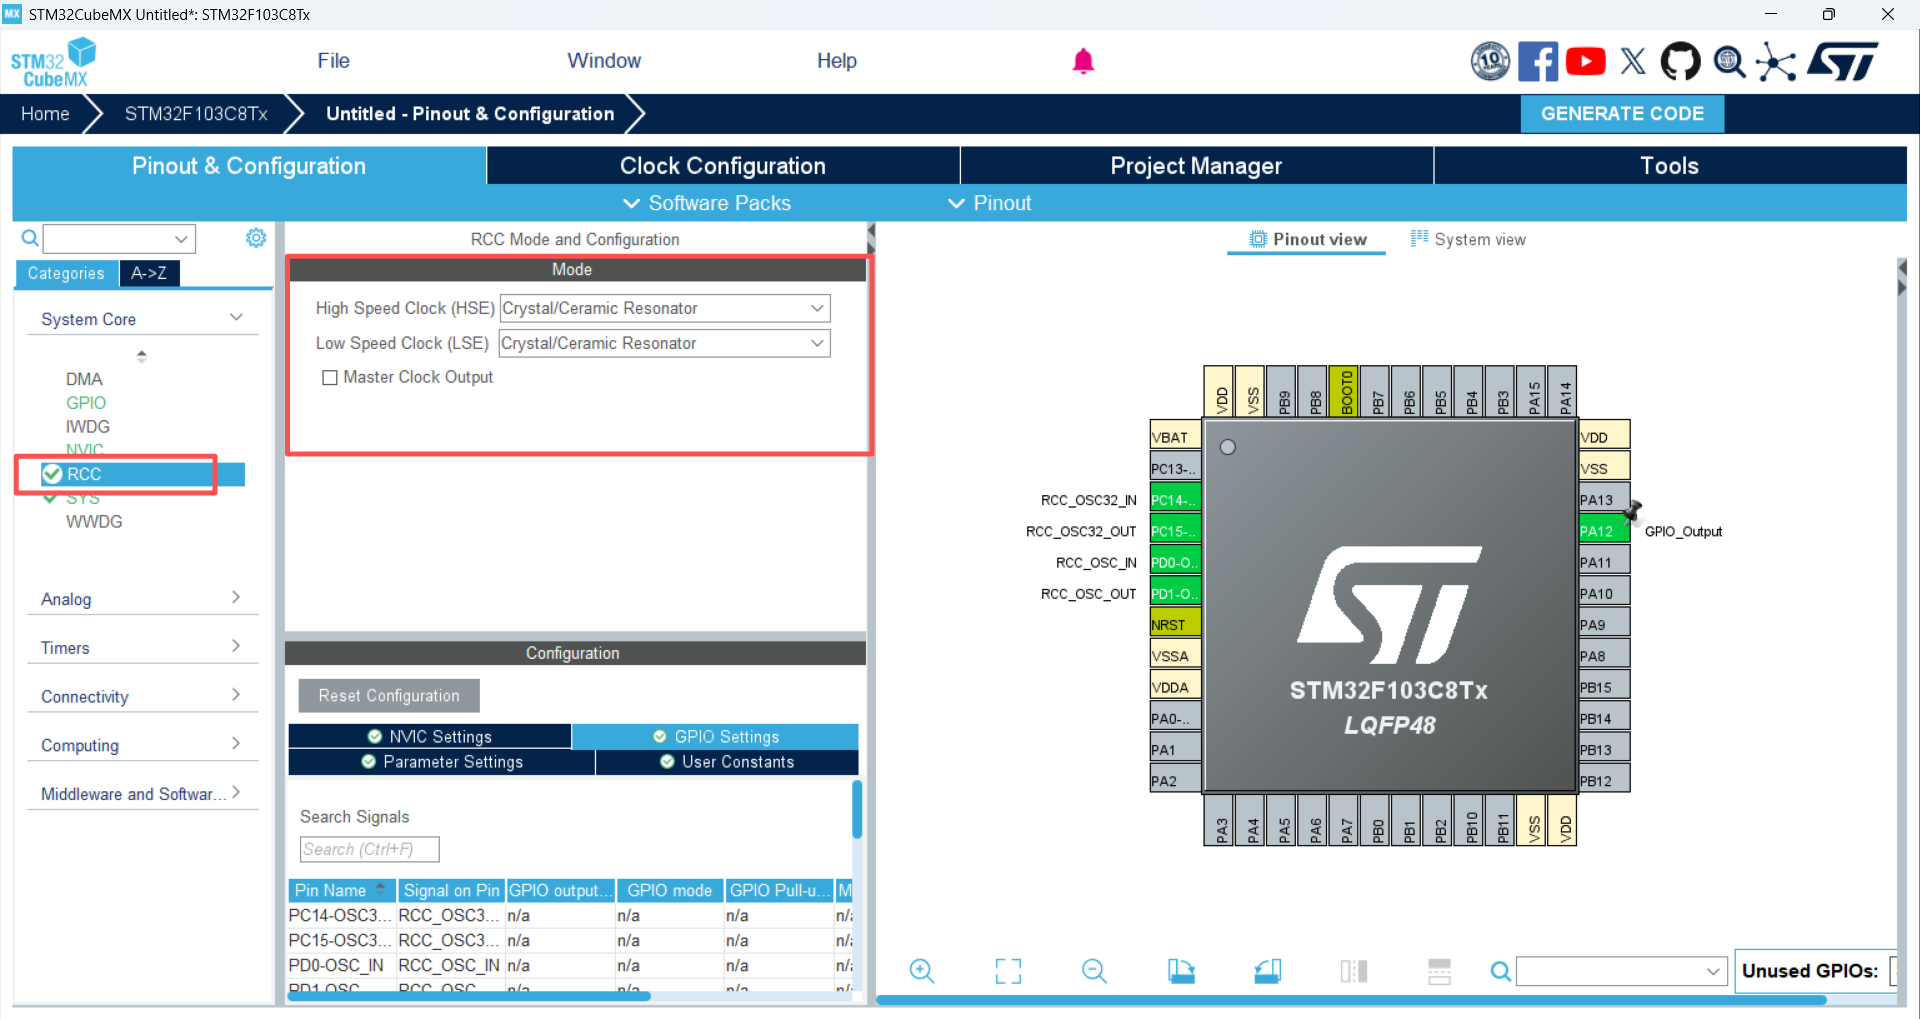The width and height of the screenshot is (1920, 1019).
Task: Open the category settings gear icon
Action: pyautogui.click(x=256, y=238)
